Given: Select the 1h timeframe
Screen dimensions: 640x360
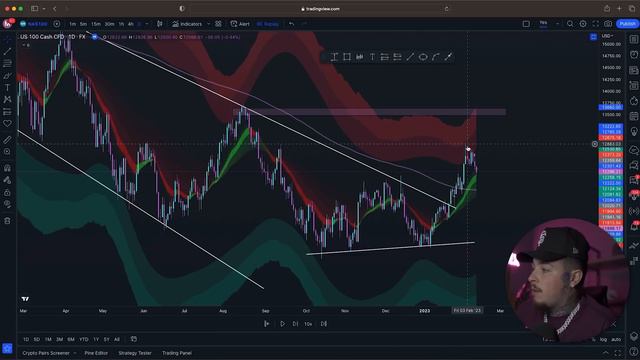Looking at the screenshot, I should [x=121, y=24].
